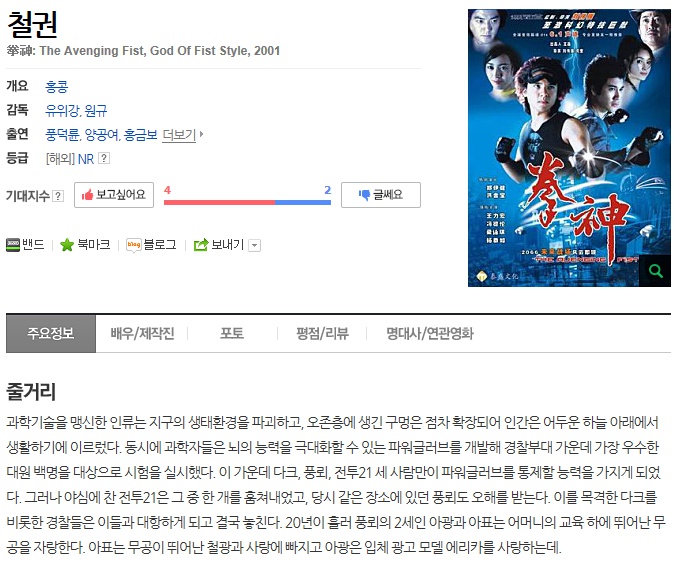Click the question mark beside NR rating
This screenshot has width=675, height=570.
(104, 158)
